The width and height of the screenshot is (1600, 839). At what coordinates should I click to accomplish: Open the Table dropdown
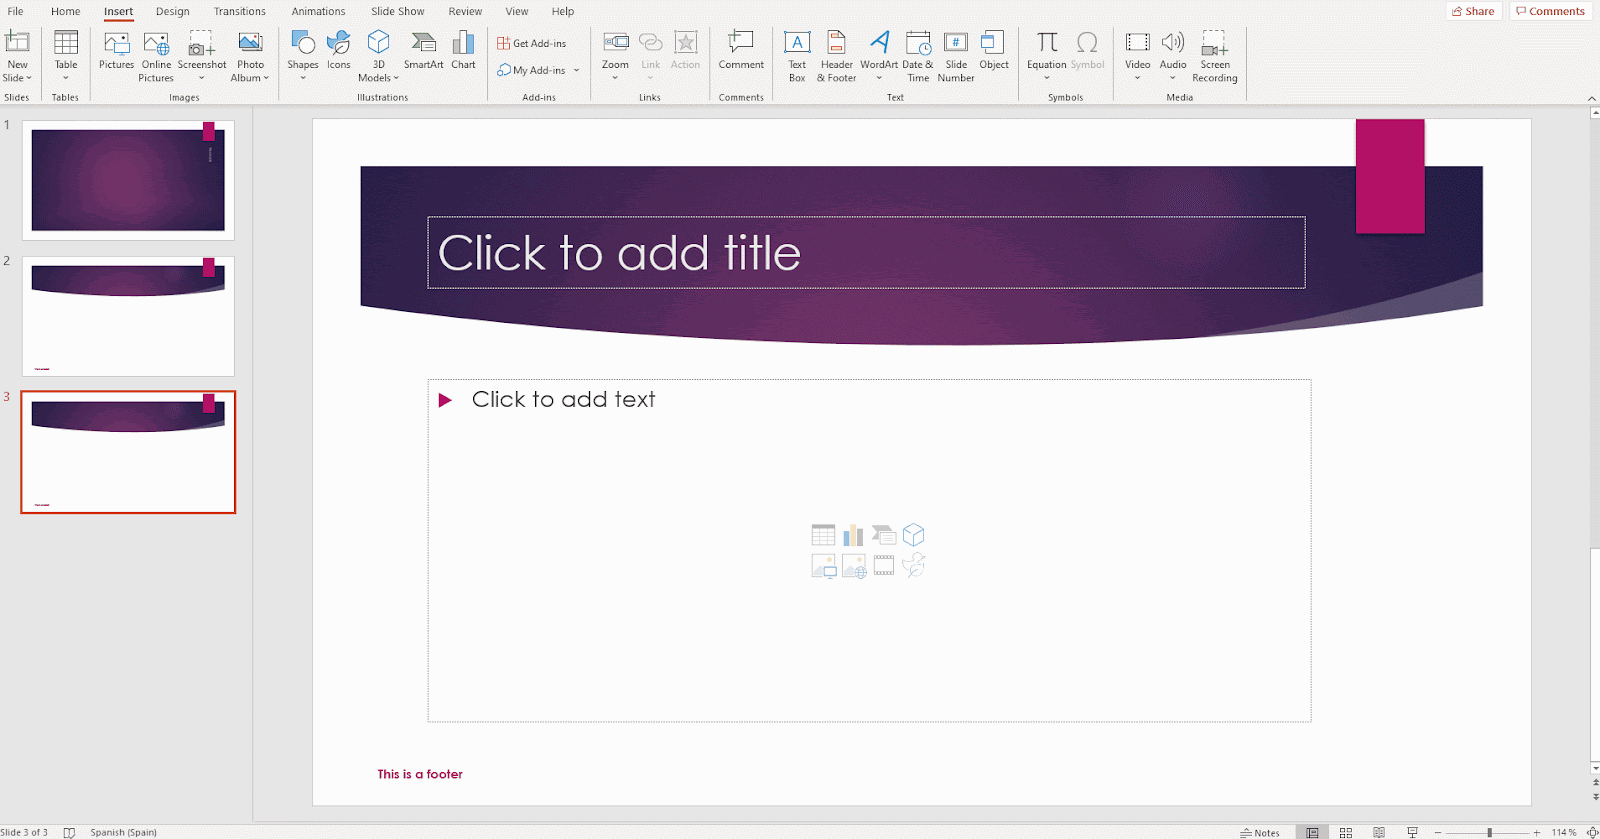click(66, 78)
